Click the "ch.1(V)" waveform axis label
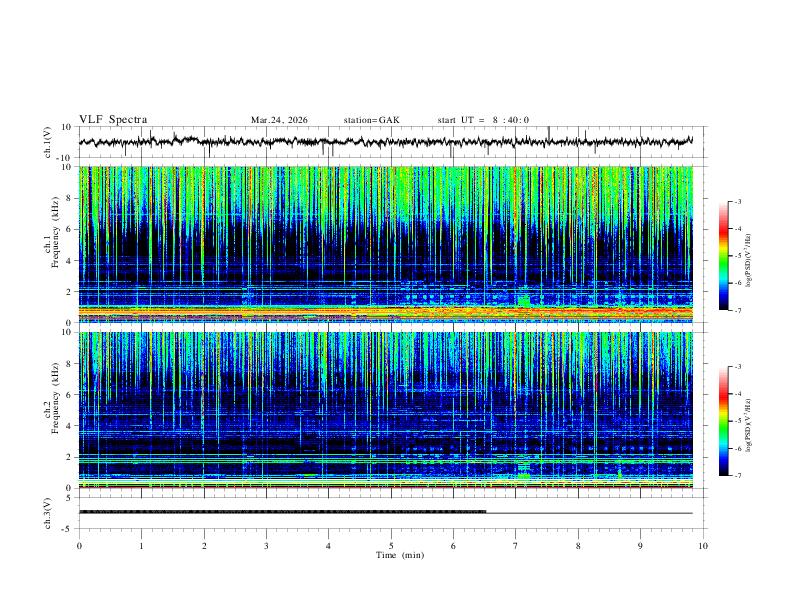Image resolution: width=792 pixels, height=612 pixels. tap(48, 142)
